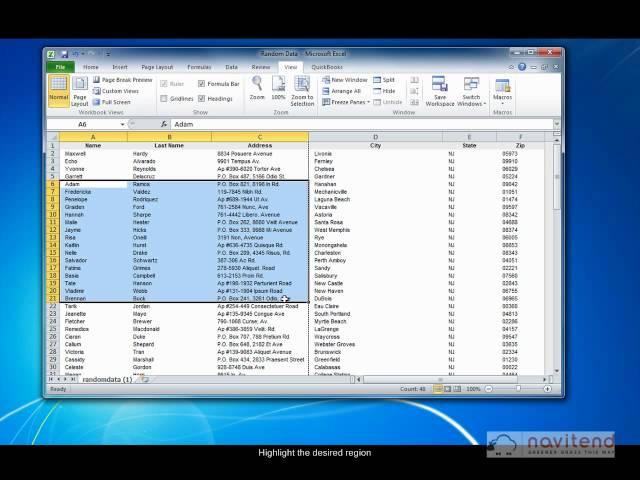
Task: Select cell containing Livonia
Action: pos(376,154)
